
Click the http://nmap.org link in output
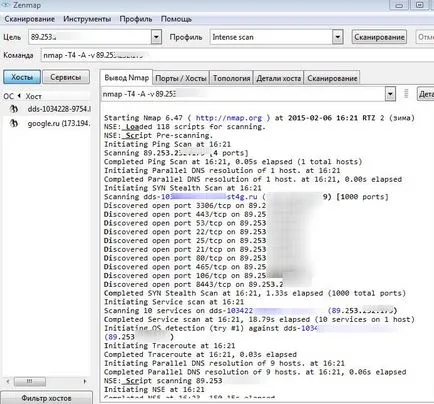(x=228, y=118)
